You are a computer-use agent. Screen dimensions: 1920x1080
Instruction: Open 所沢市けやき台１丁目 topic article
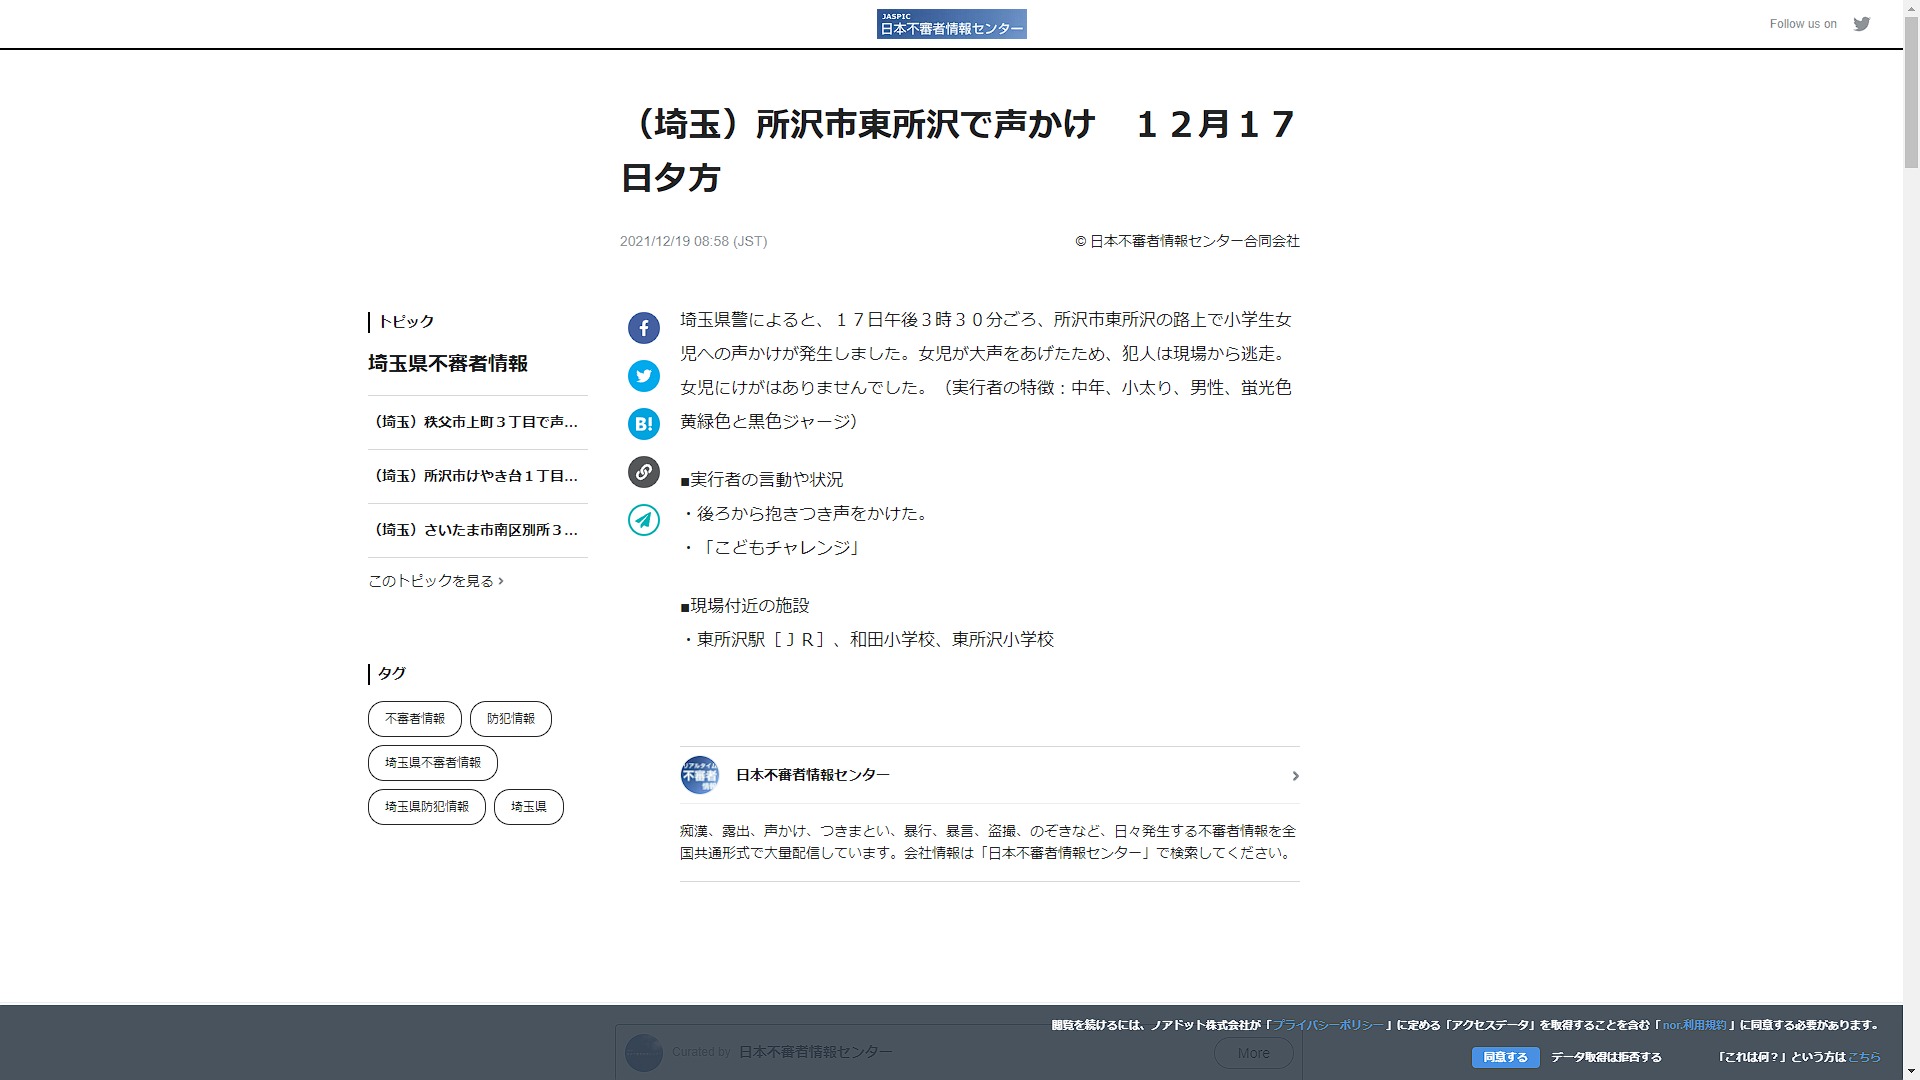pyautogui.click(x=476, y=476)
